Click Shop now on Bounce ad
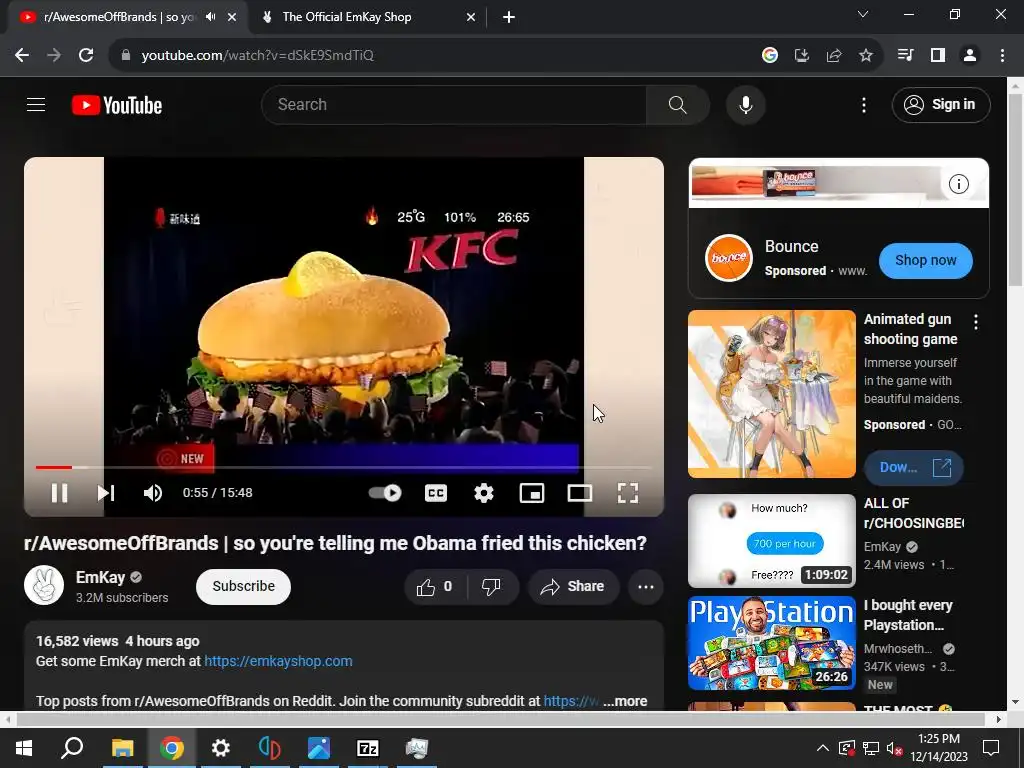The height and width of the screenshot is (768, 1024). [x=925, y=261]
